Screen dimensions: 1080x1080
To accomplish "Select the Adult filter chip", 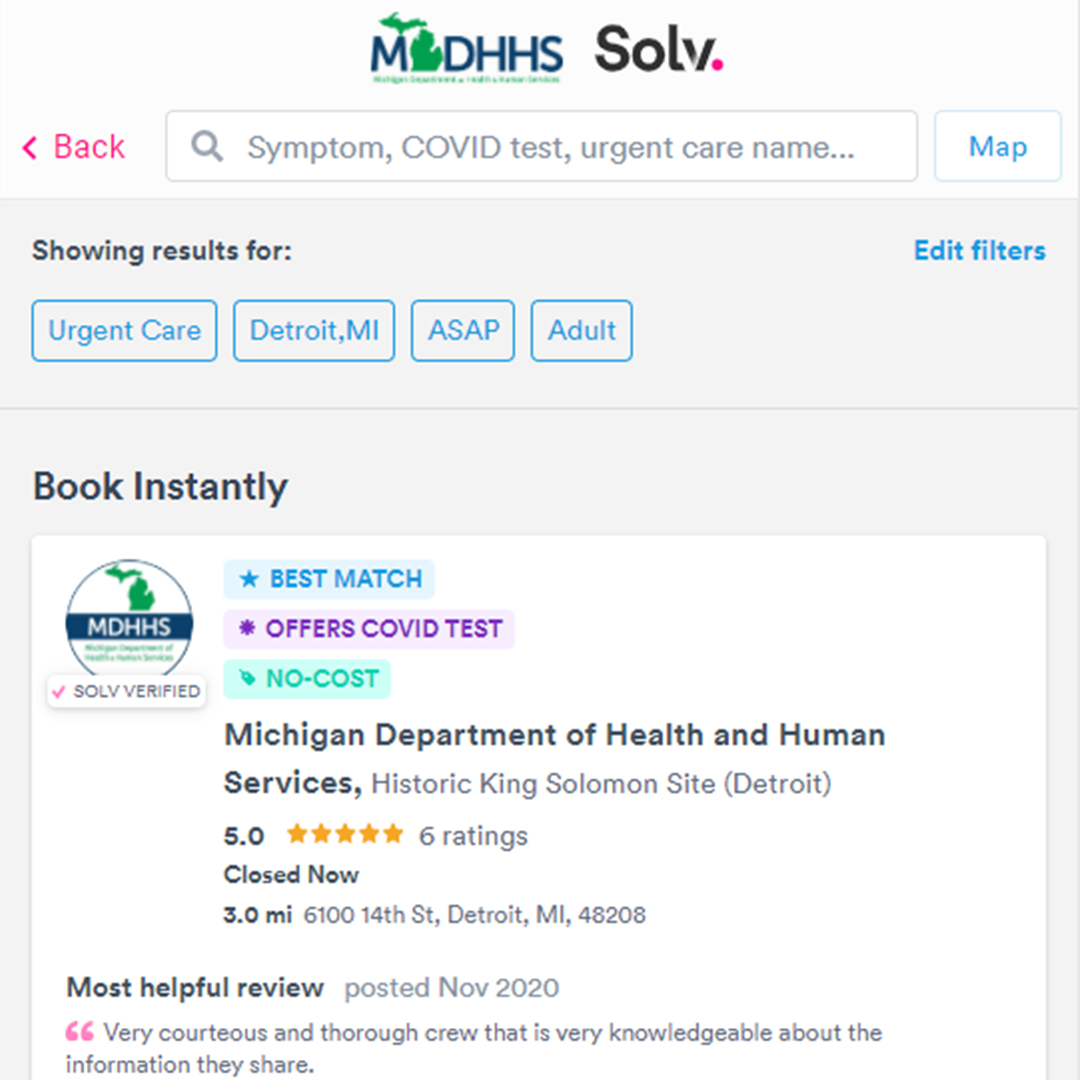I will (x=581, y=331).
